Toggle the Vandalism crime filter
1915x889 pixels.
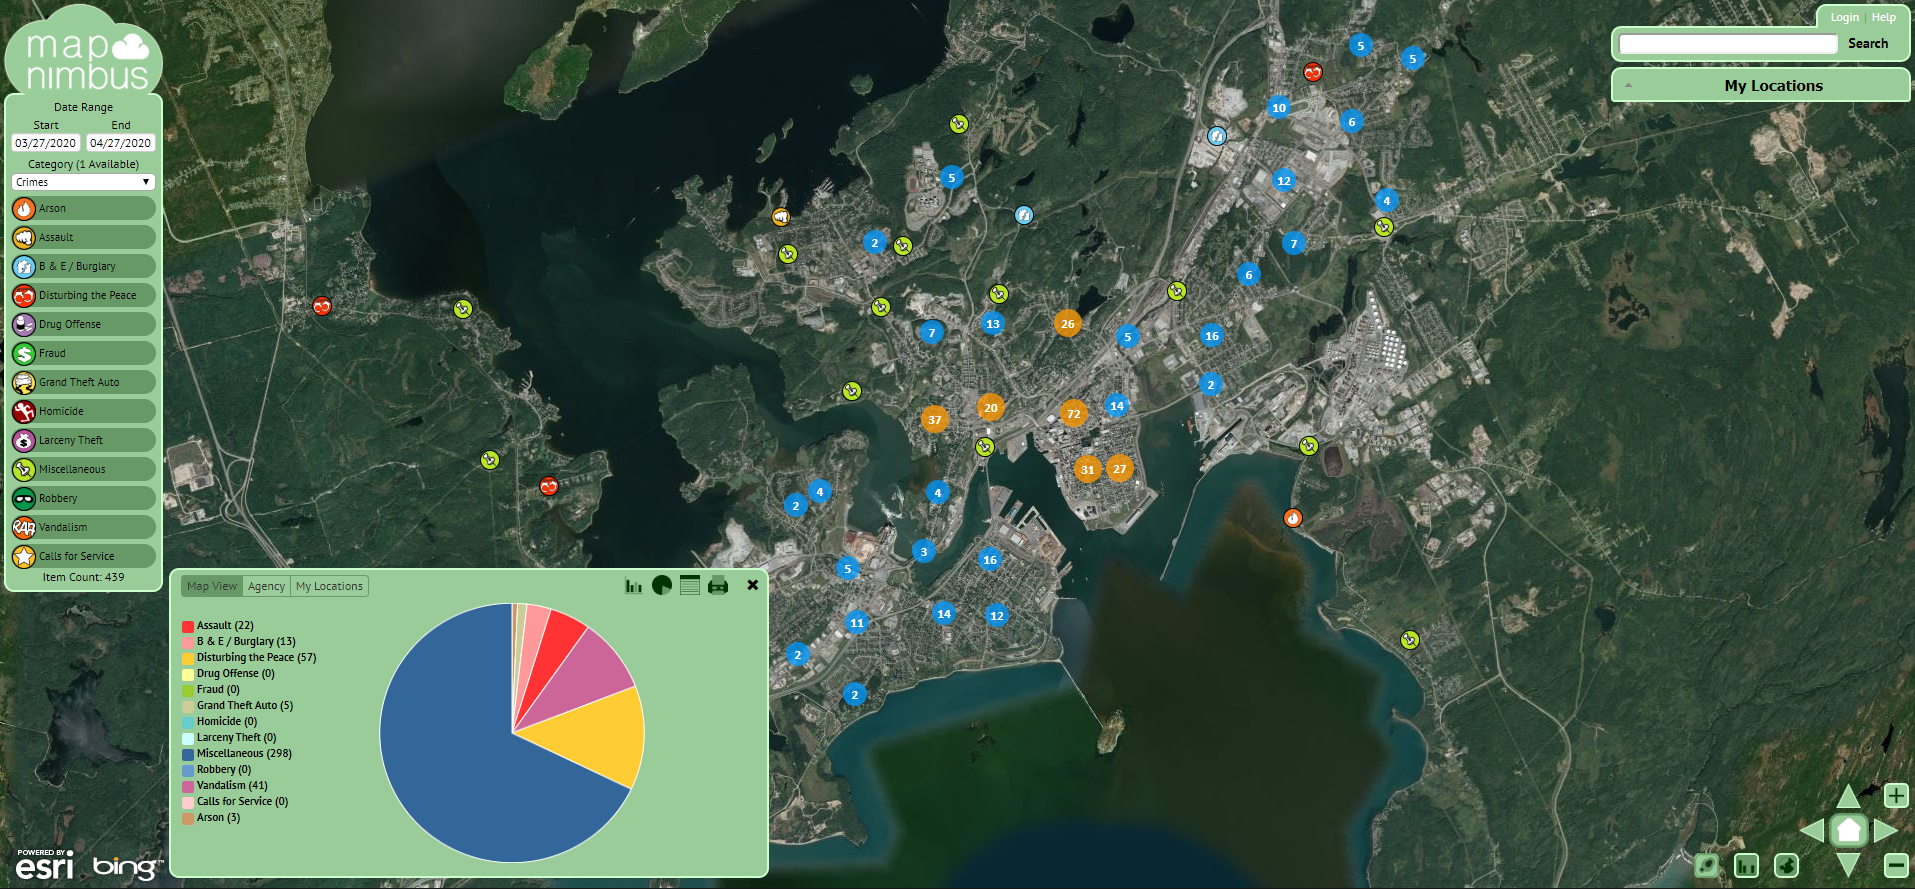click(84, 528)
